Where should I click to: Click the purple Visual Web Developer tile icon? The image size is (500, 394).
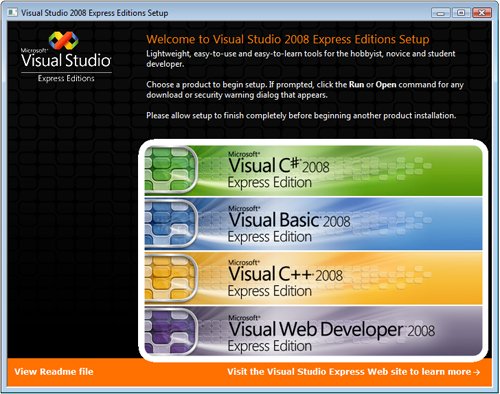(x=171, y=332)
